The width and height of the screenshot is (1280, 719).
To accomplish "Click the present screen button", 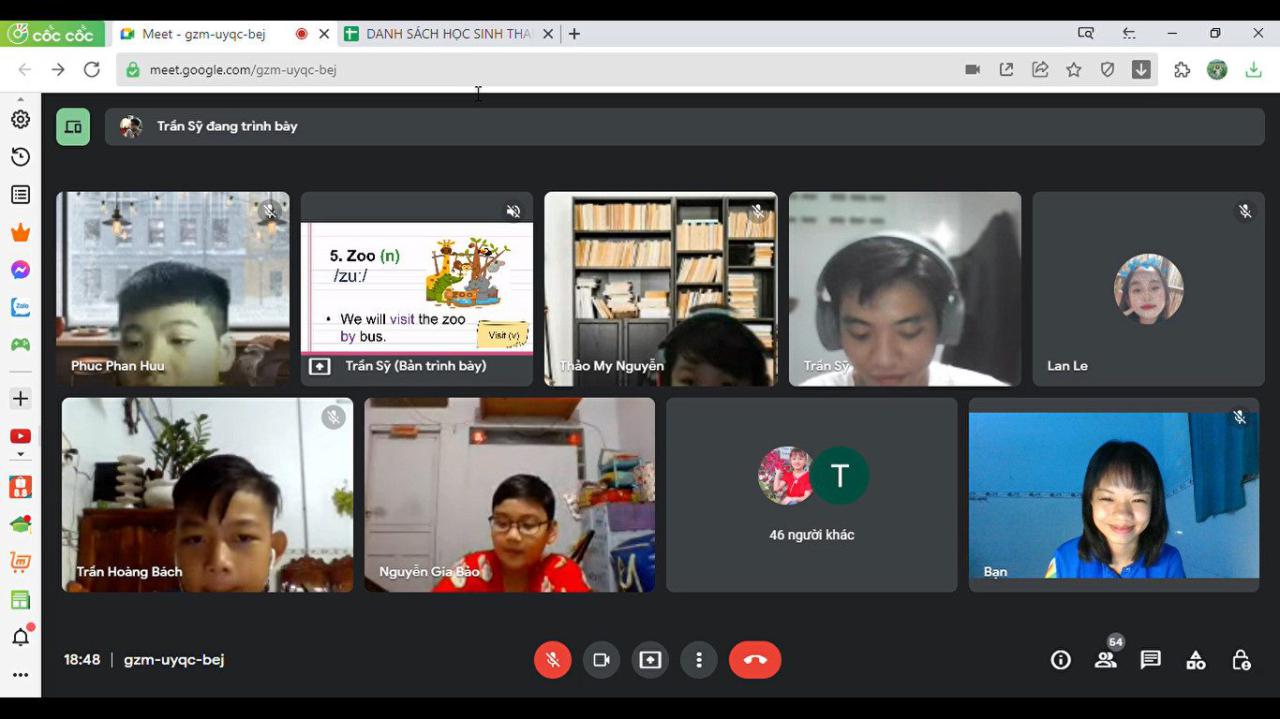I will pyautogui.click(x=650, y=660).
